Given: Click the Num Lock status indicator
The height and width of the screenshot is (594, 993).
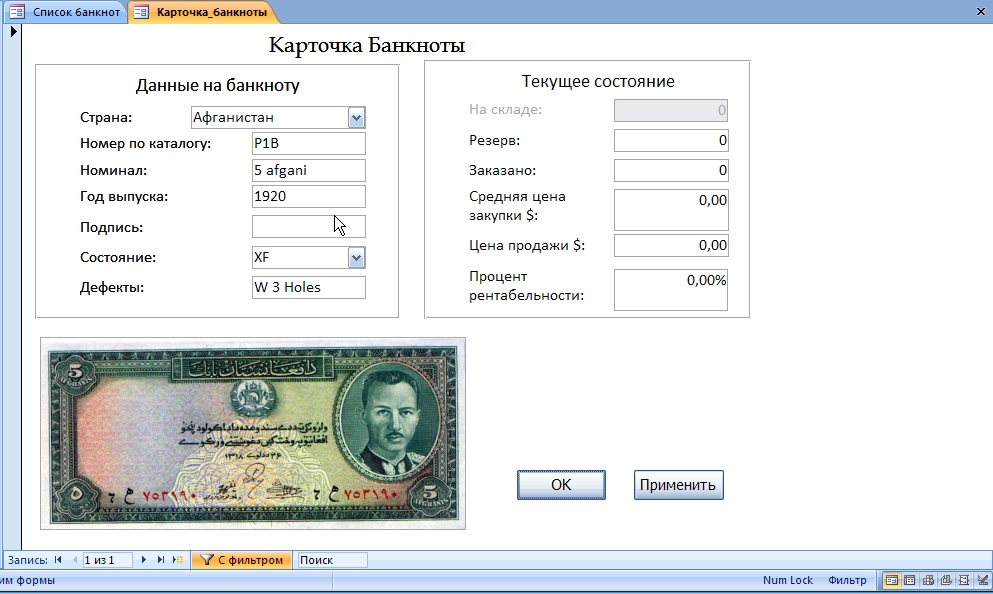Looking at the screenshot, I should 787,580.
